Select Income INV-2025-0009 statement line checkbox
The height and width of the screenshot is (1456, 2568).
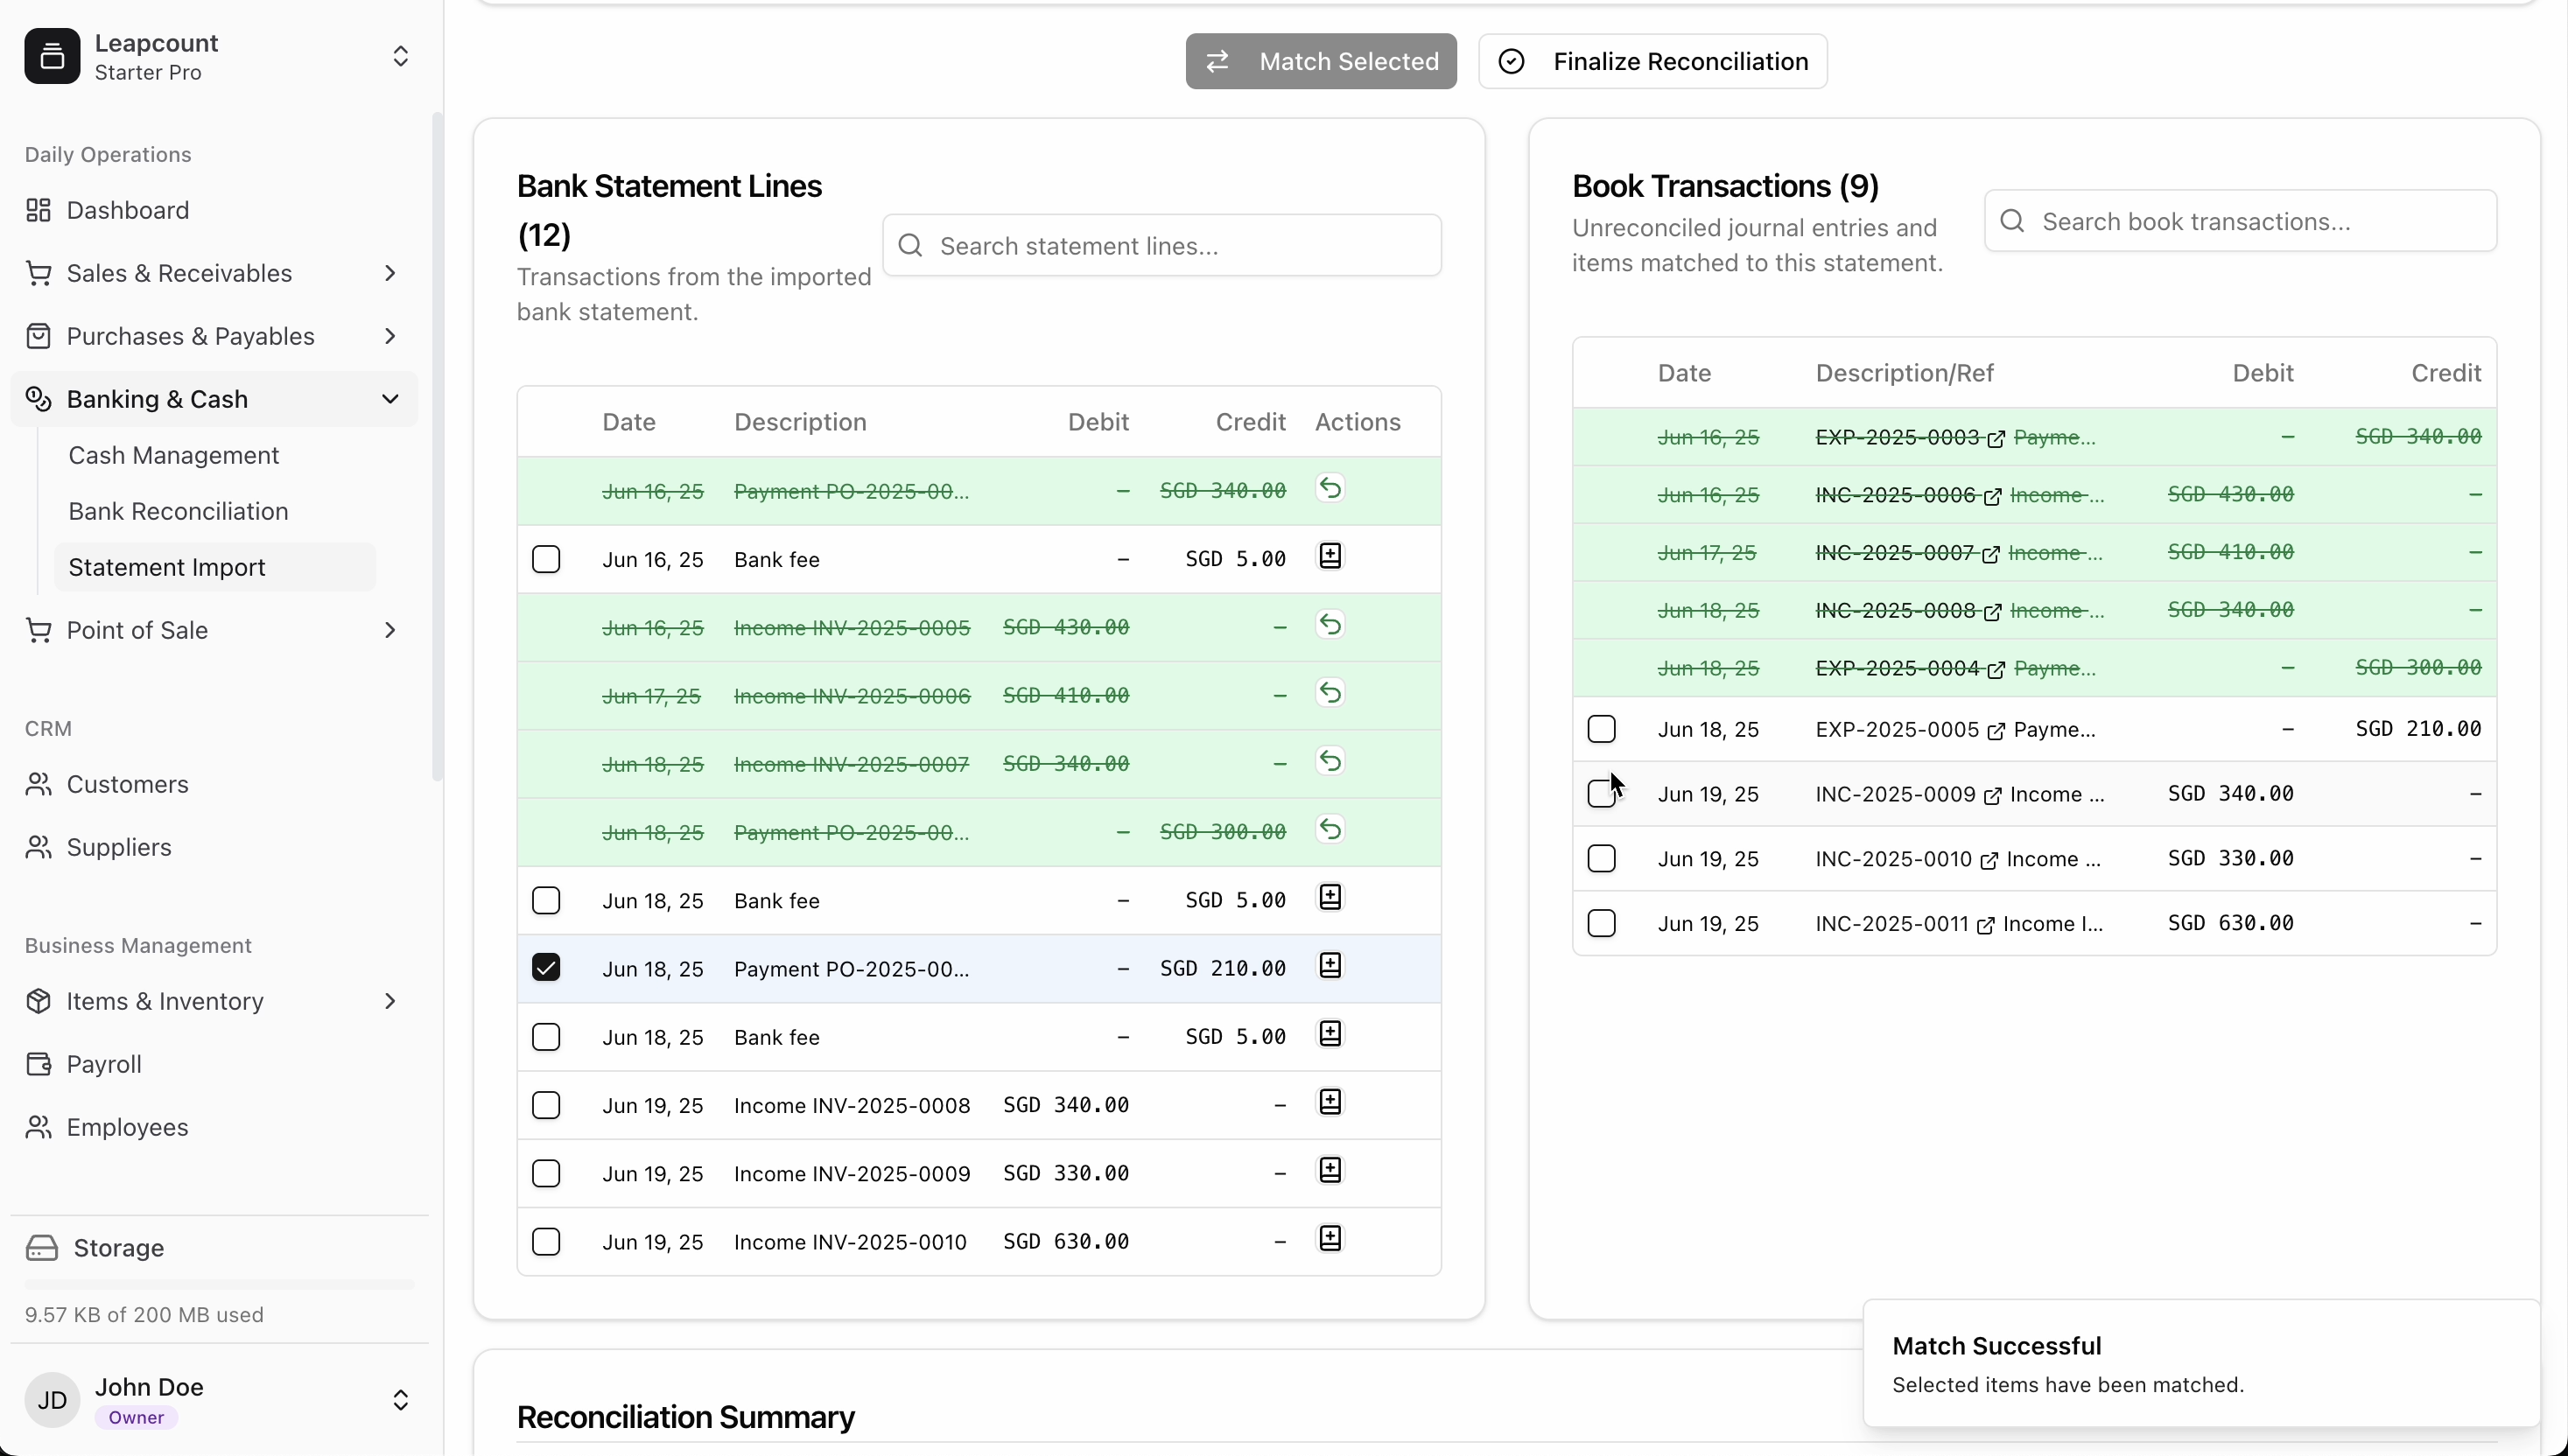546,1173
